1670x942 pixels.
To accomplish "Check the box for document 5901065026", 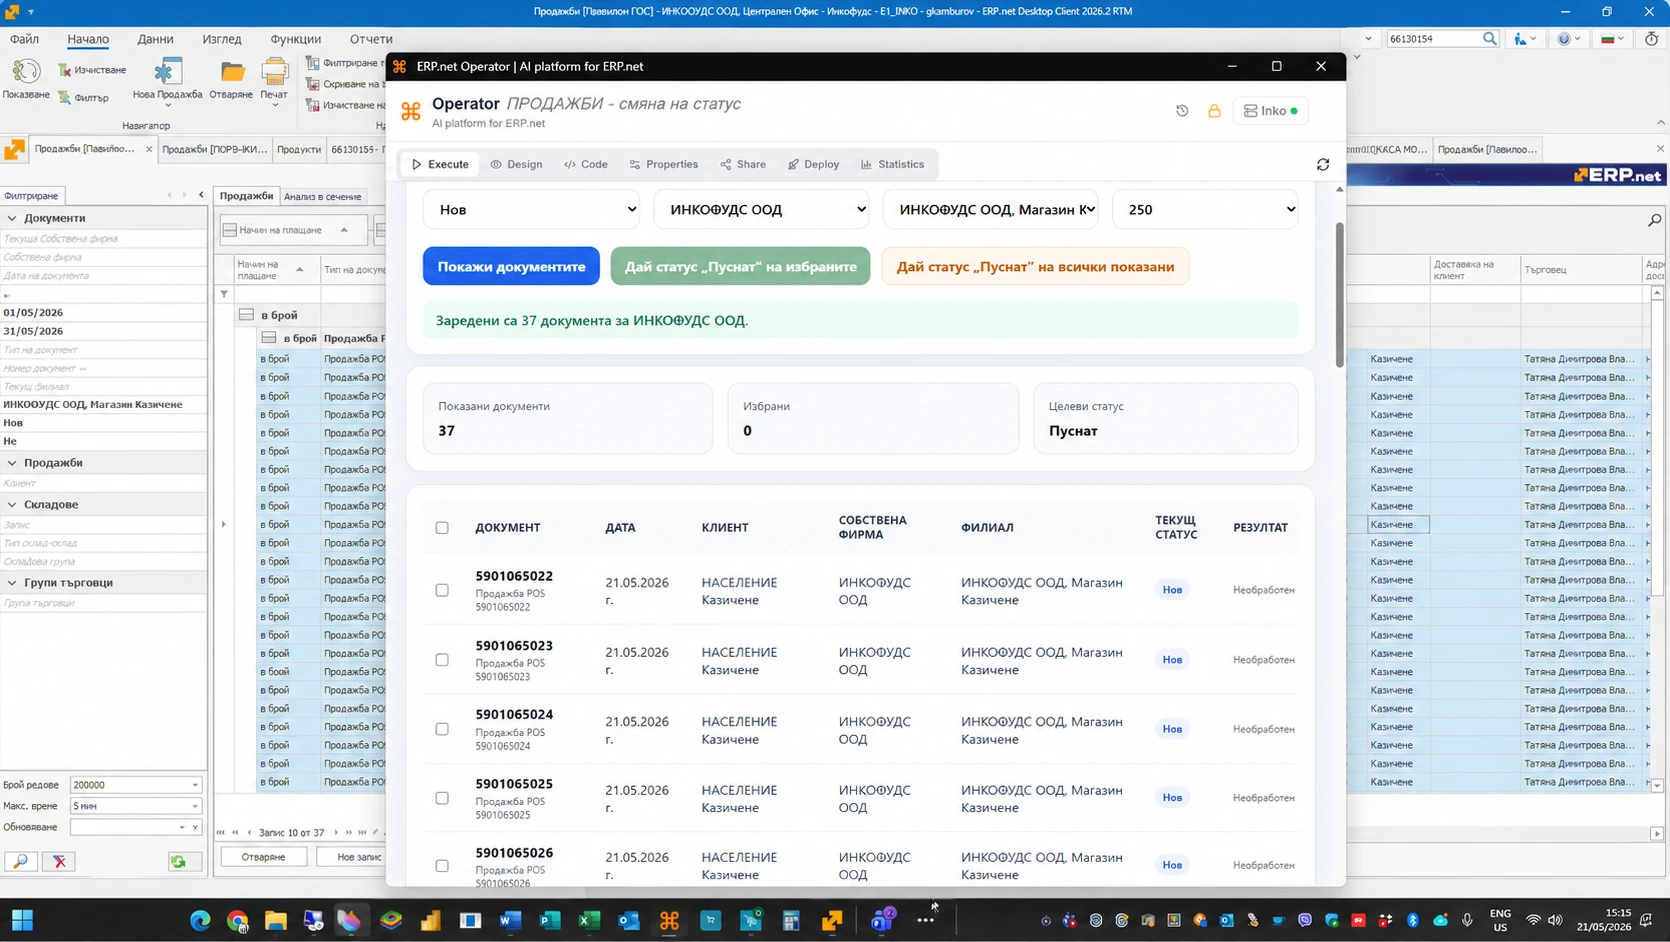I will click(442, 866).
